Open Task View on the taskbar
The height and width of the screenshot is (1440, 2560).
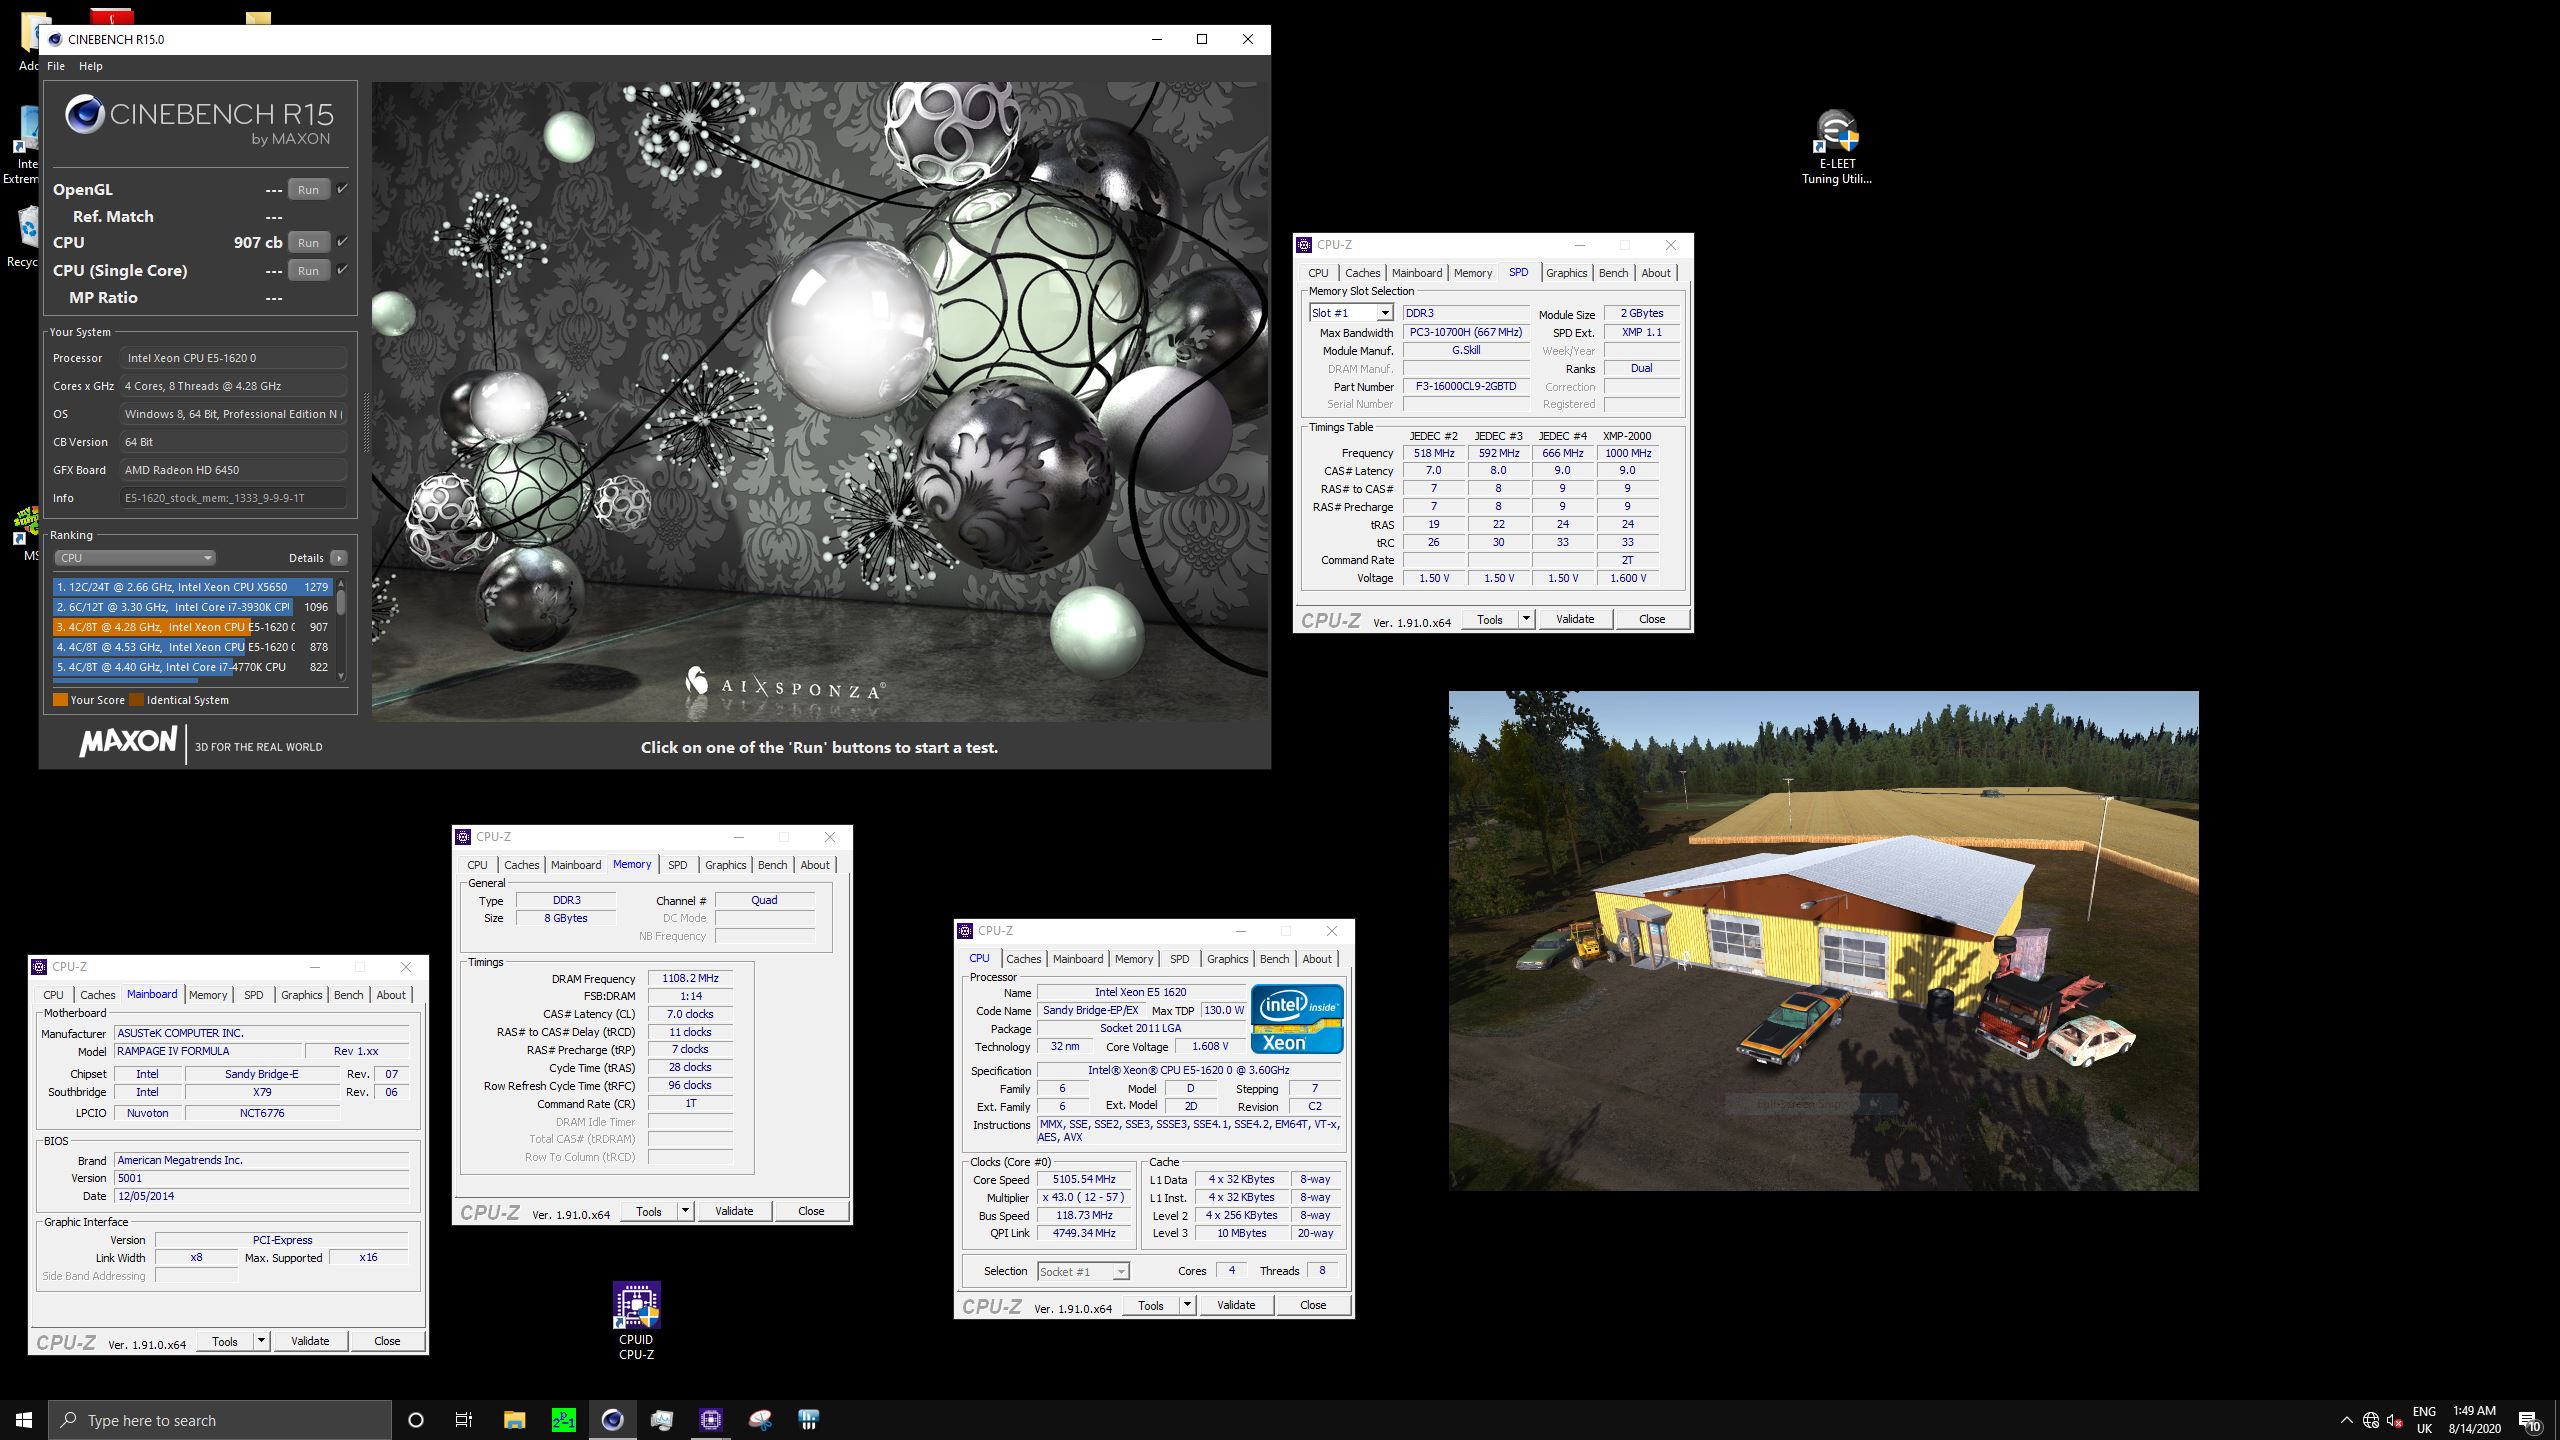point(464,1420)
